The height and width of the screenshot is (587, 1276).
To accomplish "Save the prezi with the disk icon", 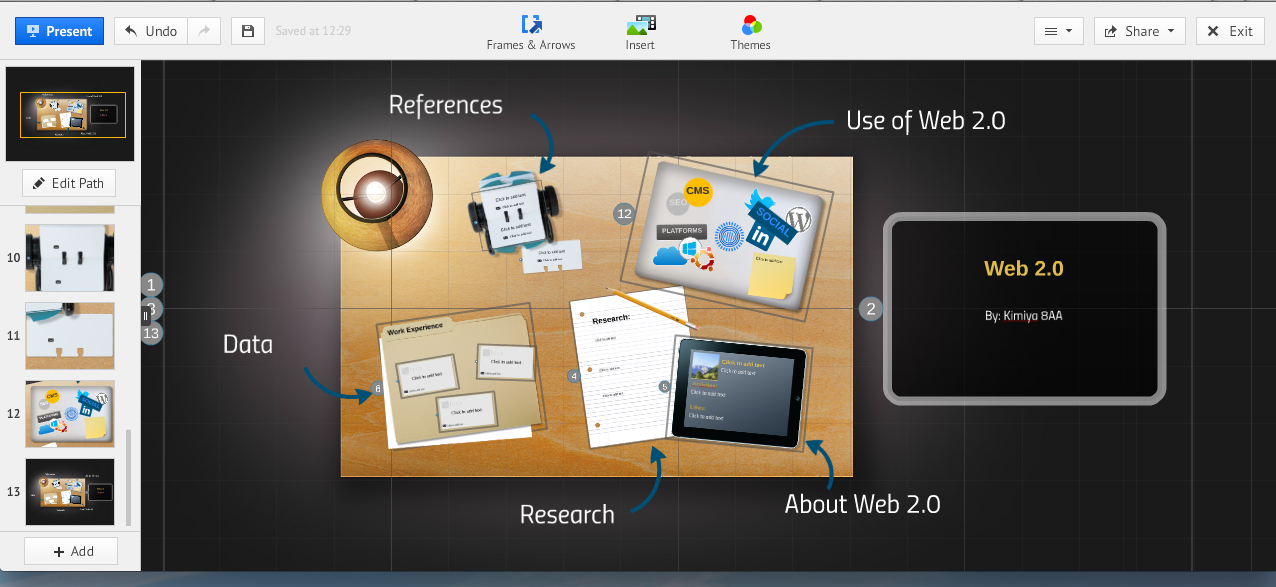I will [x=247, y=31].
